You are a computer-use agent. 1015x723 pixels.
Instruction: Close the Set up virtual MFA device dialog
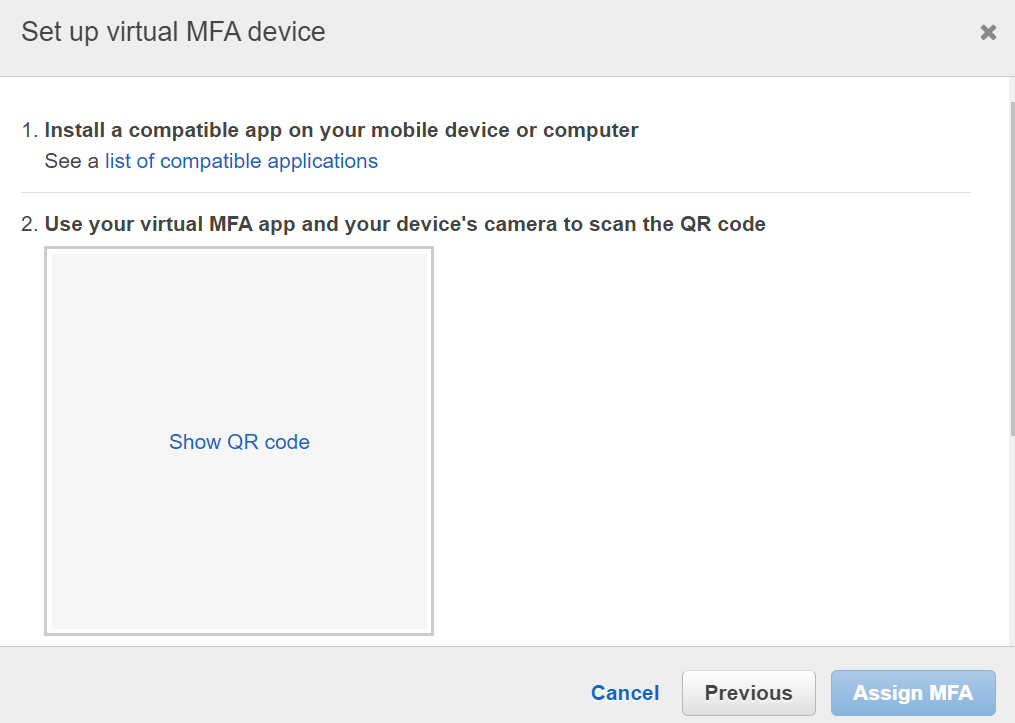coord(988,32)
